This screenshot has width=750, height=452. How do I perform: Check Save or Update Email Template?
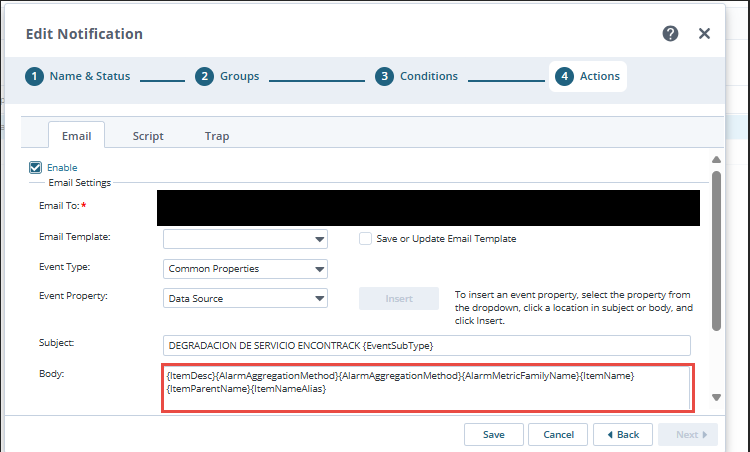pyautogui.click(x=365, y=239)
